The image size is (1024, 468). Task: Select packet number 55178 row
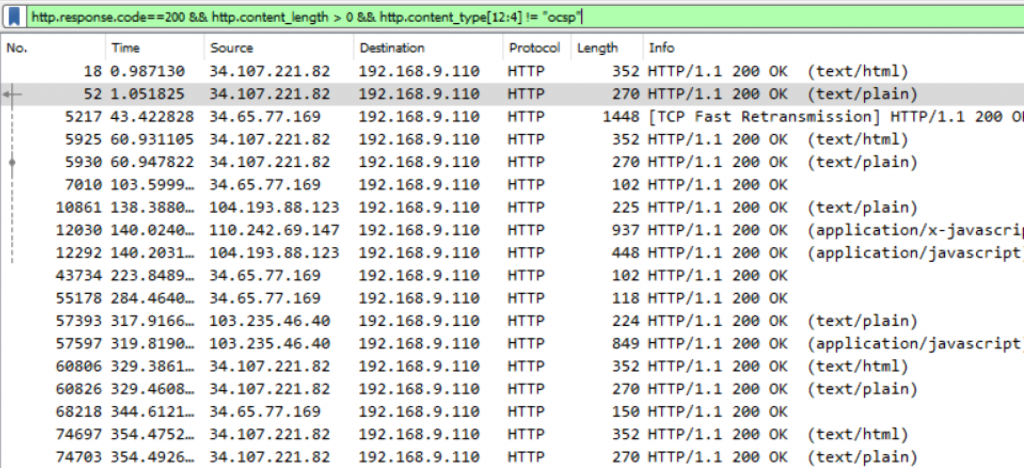(512, 298)
